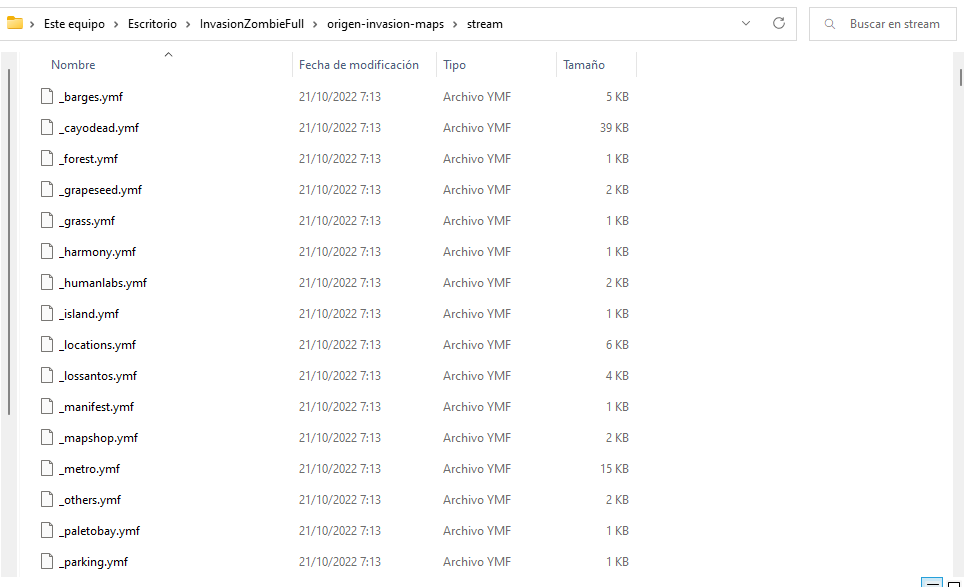Navigate to Este equipo breadcrumb
Viewport: 964px width, 587px height.
tap(74, 24)
